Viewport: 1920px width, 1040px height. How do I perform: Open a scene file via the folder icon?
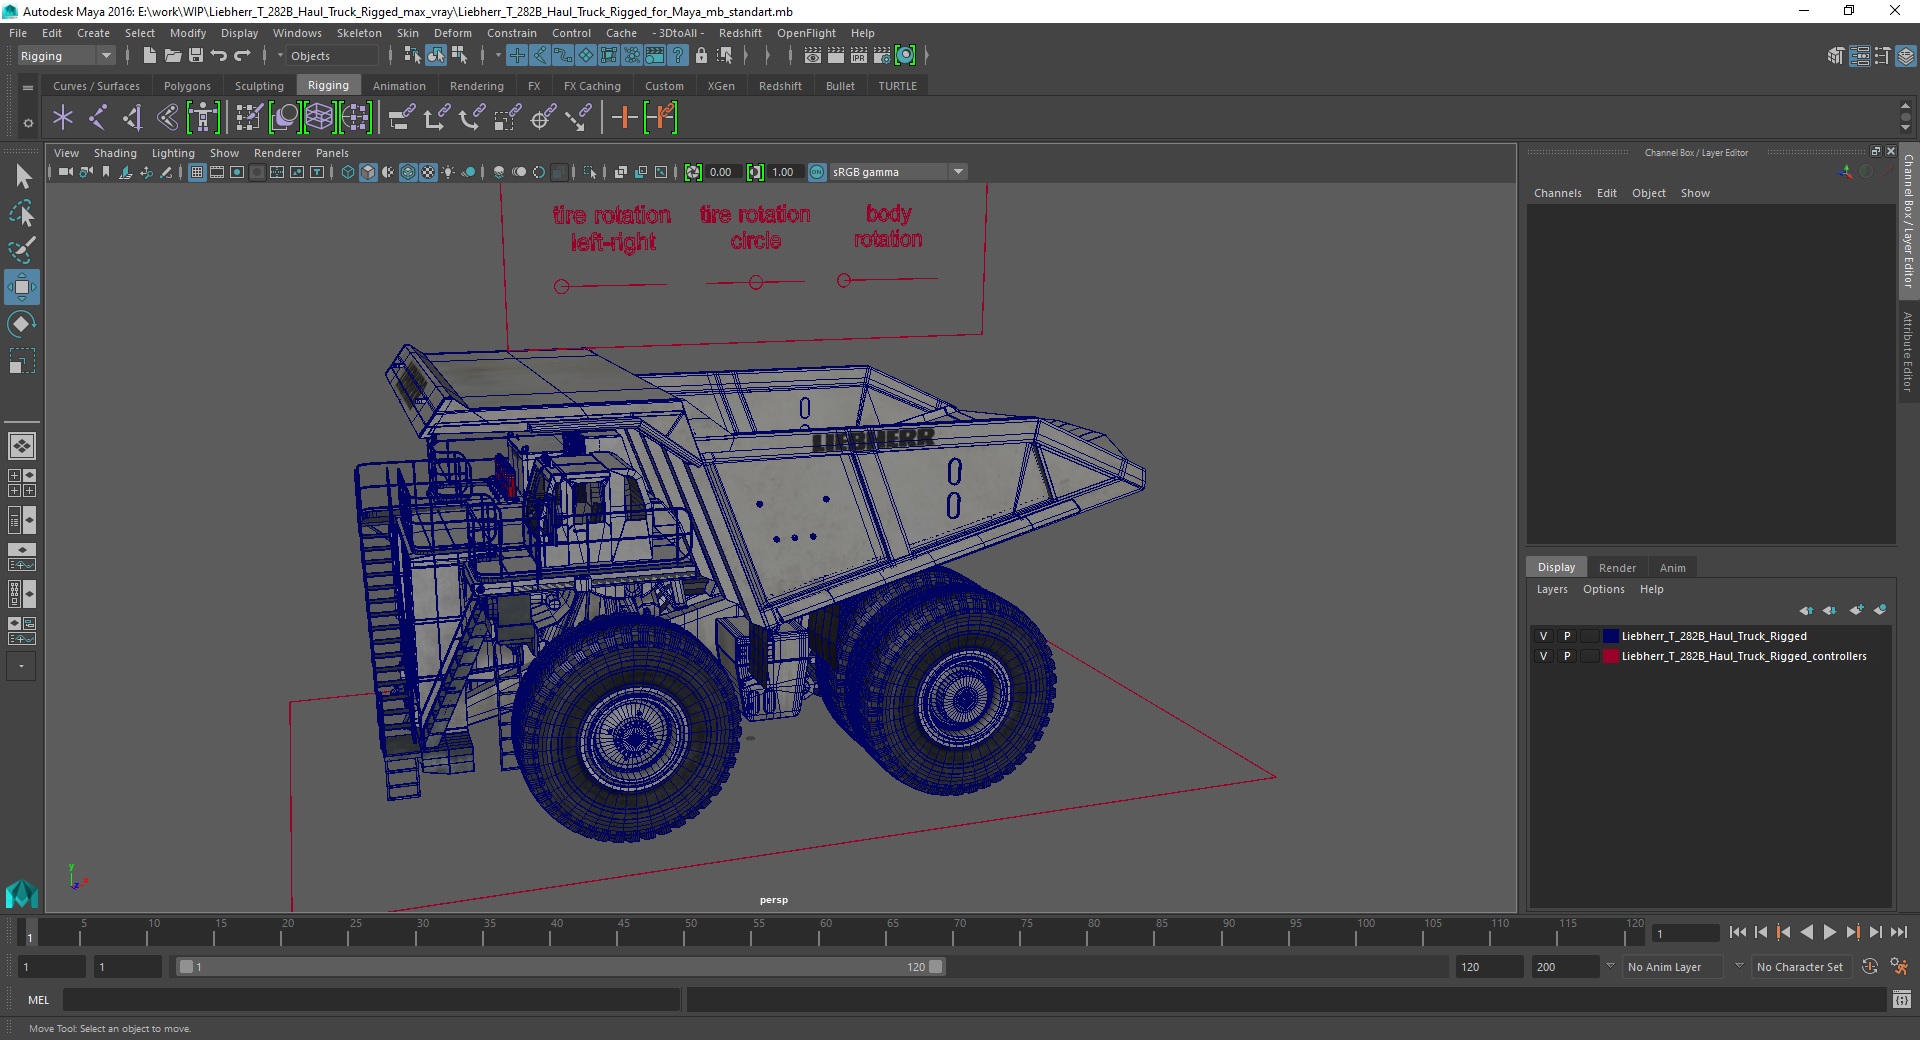coord(172,56)
